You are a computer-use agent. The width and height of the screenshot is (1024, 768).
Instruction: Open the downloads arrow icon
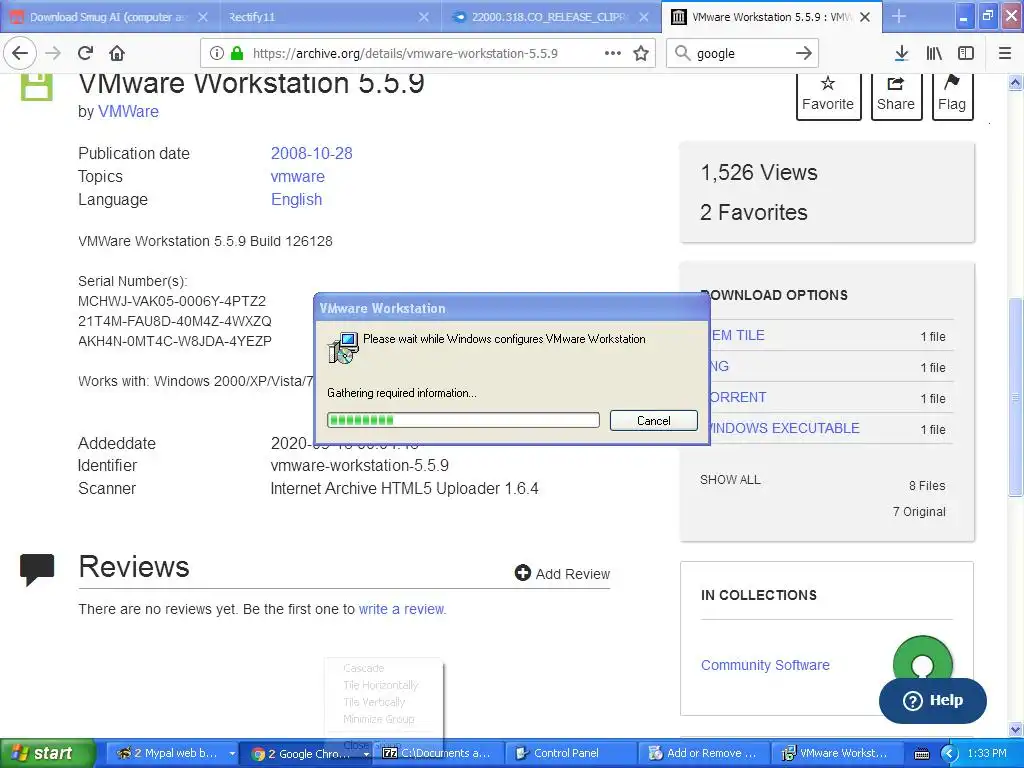pos(901,54)
